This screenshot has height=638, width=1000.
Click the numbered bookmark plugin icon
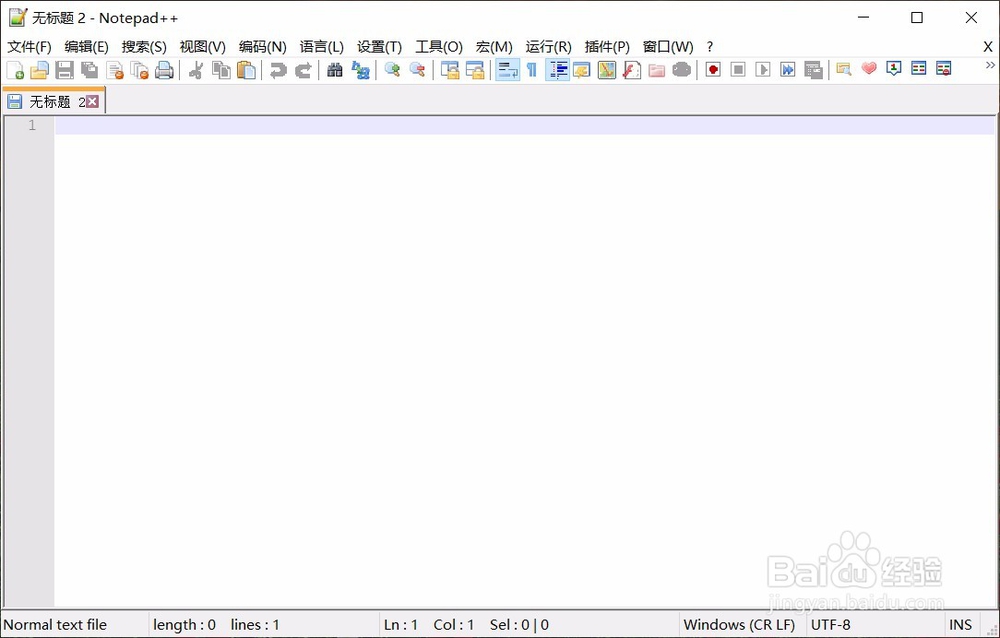pos(893,68)
